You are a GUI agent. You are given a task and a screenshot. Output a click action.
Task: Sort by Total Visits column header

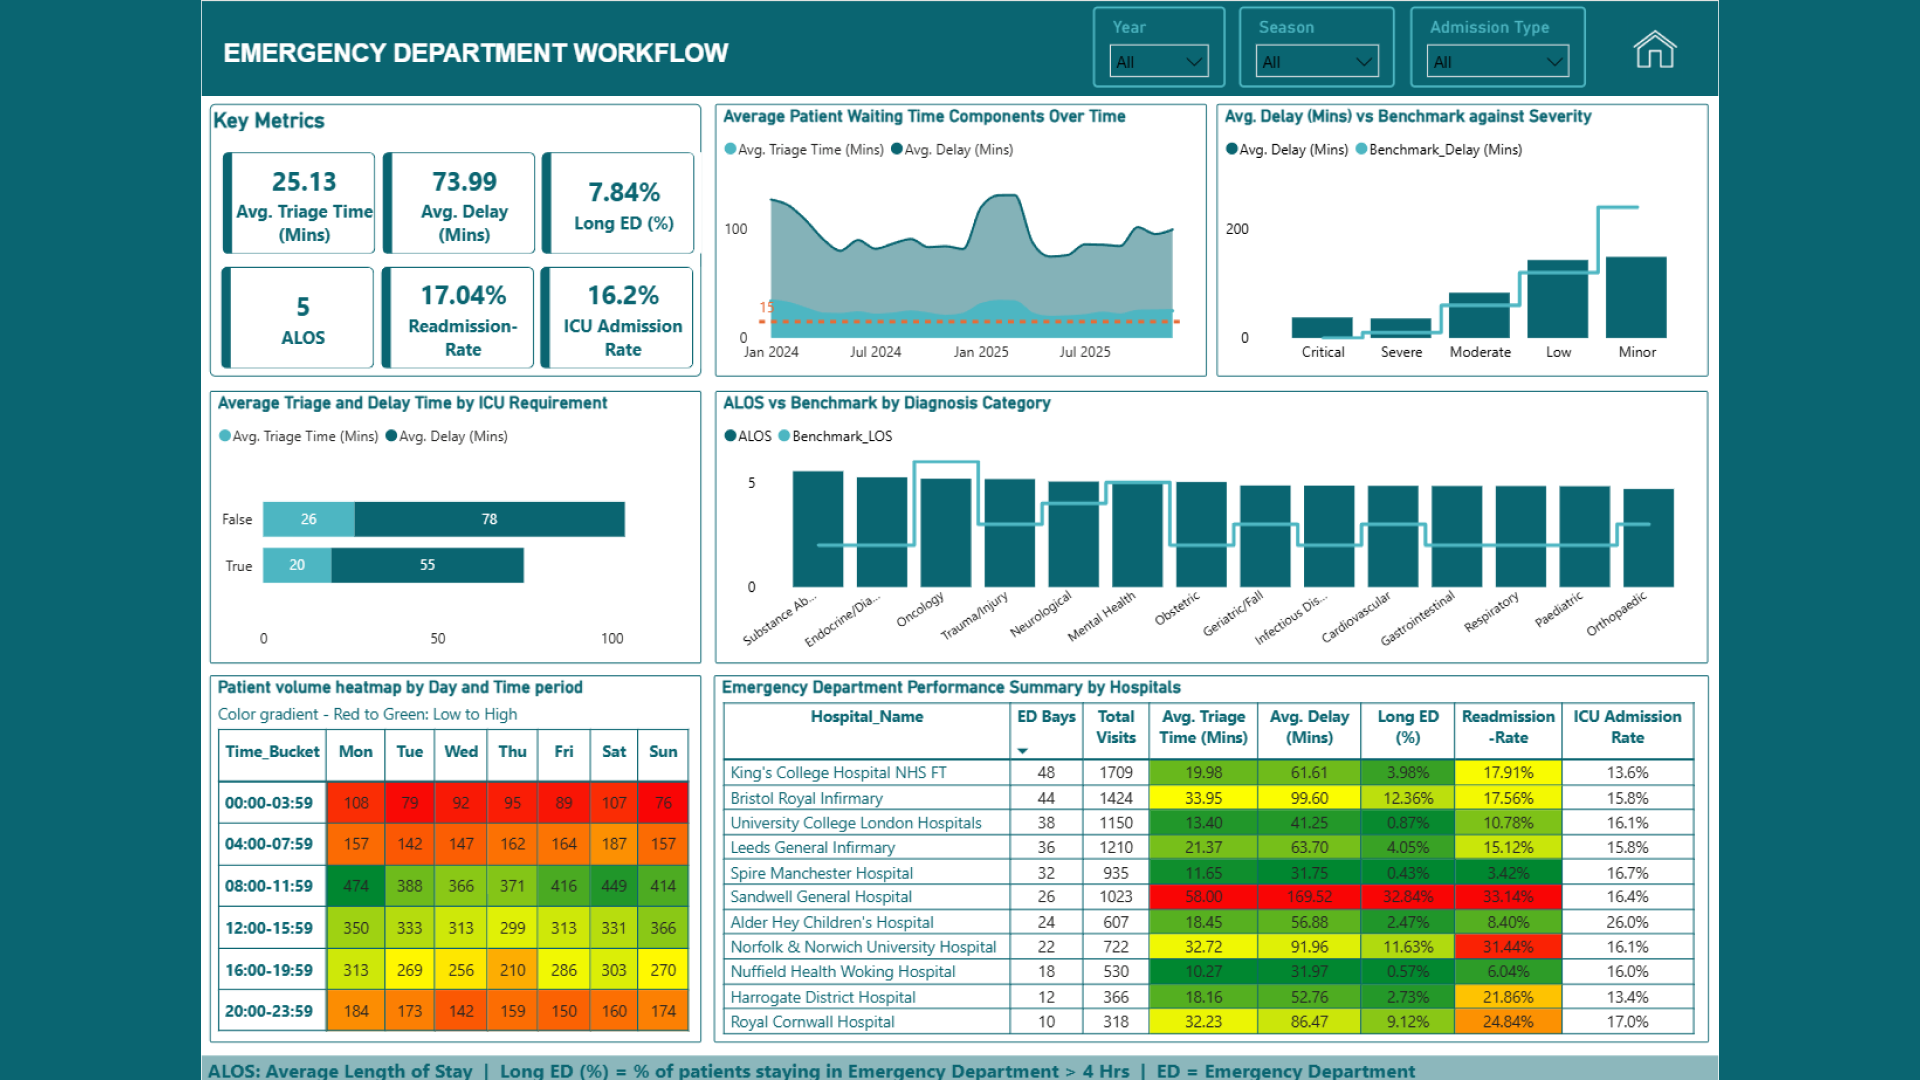point(1115,727)
